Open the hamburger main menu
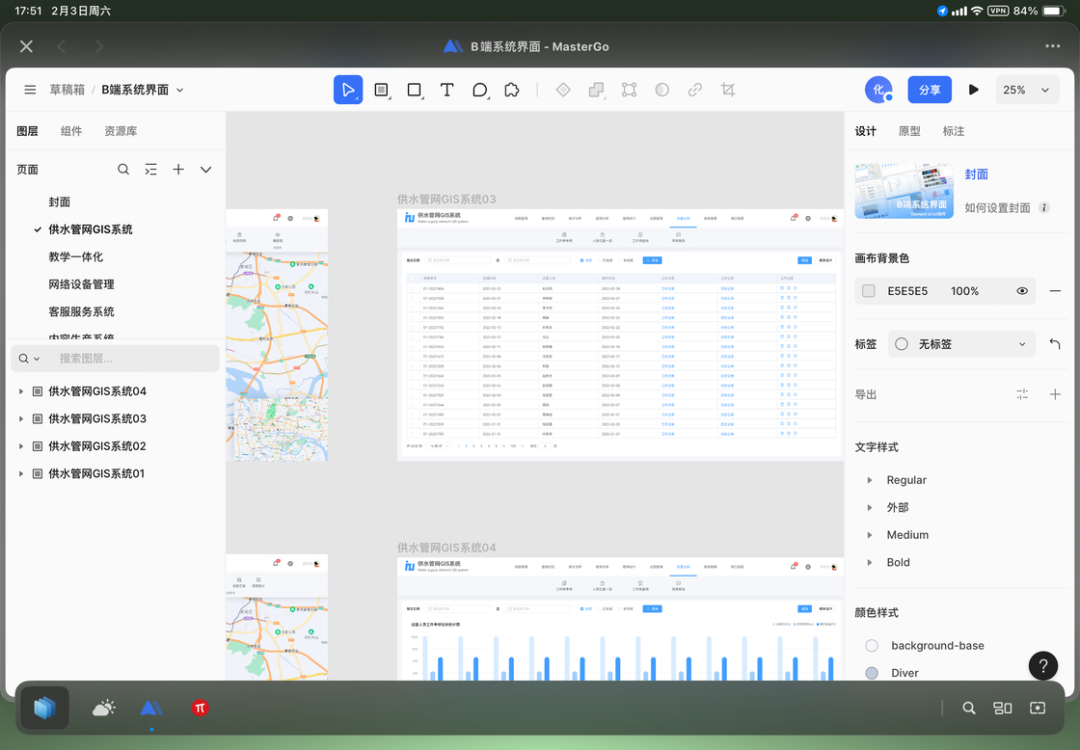This screenshot has width=1080, height=750. tap(30, 90)
